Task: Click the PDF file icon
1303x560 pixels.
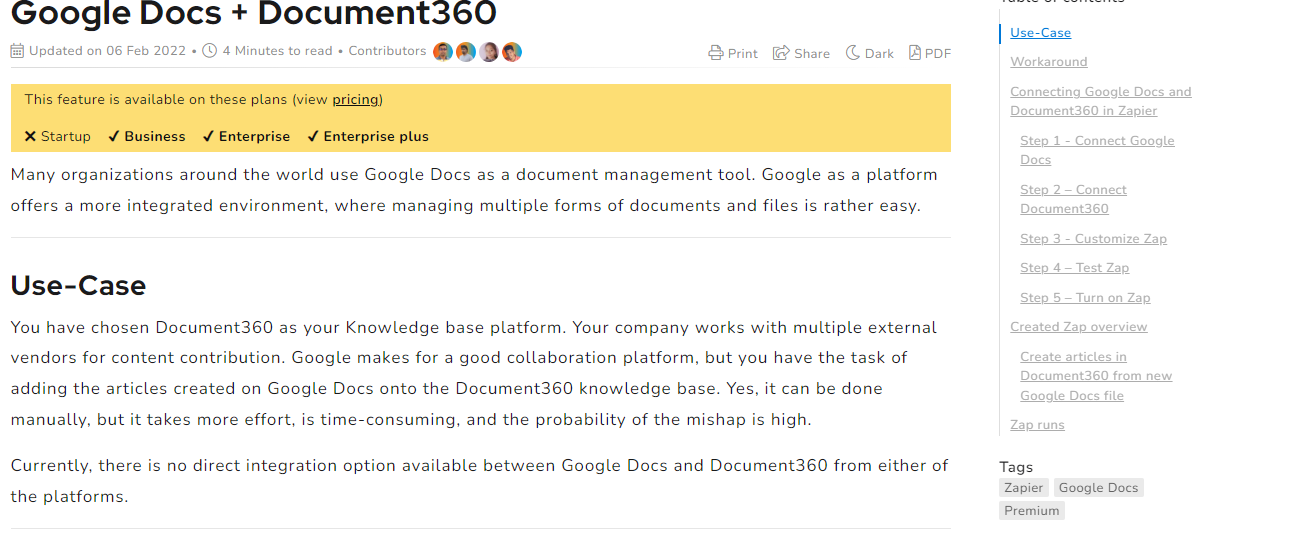Action: point(915,53)
